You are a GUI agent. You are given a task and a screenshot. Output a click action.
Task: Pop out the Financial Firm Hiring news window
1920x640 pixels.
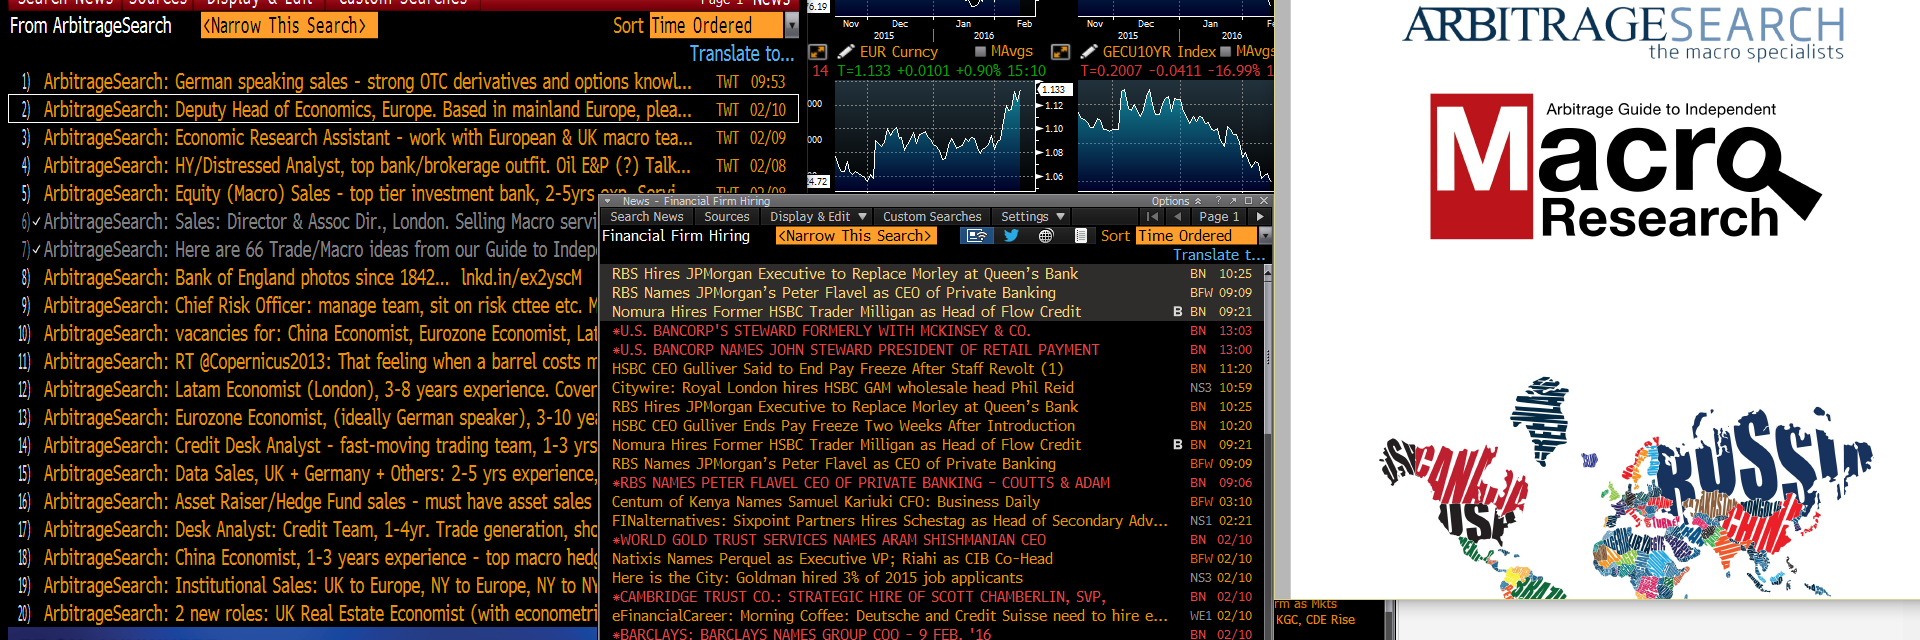click(x=1234, y=201)
